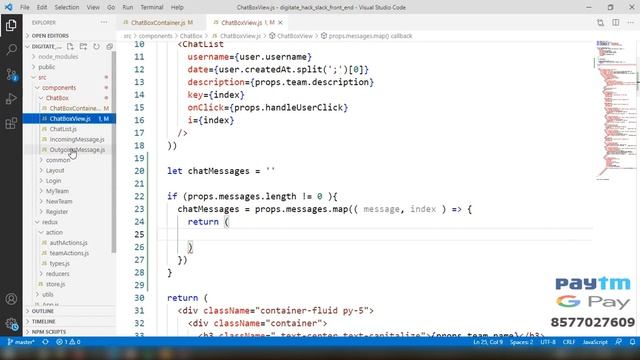This screenshot has height=360, width=640.
Task: Open the Run menu
Action: pyautogui.click(x=128, y=7)
